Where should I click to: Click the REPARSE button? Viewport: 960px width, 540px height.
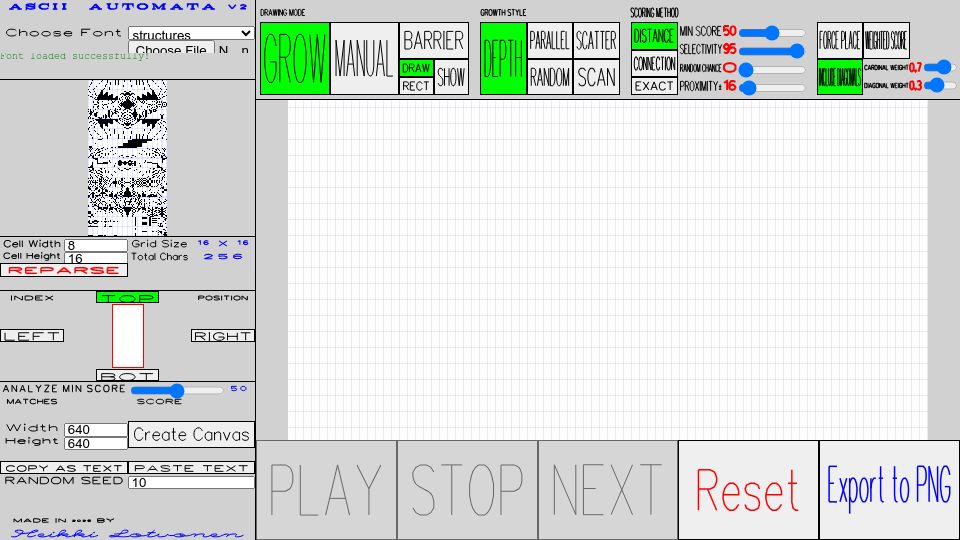[64, 271]
